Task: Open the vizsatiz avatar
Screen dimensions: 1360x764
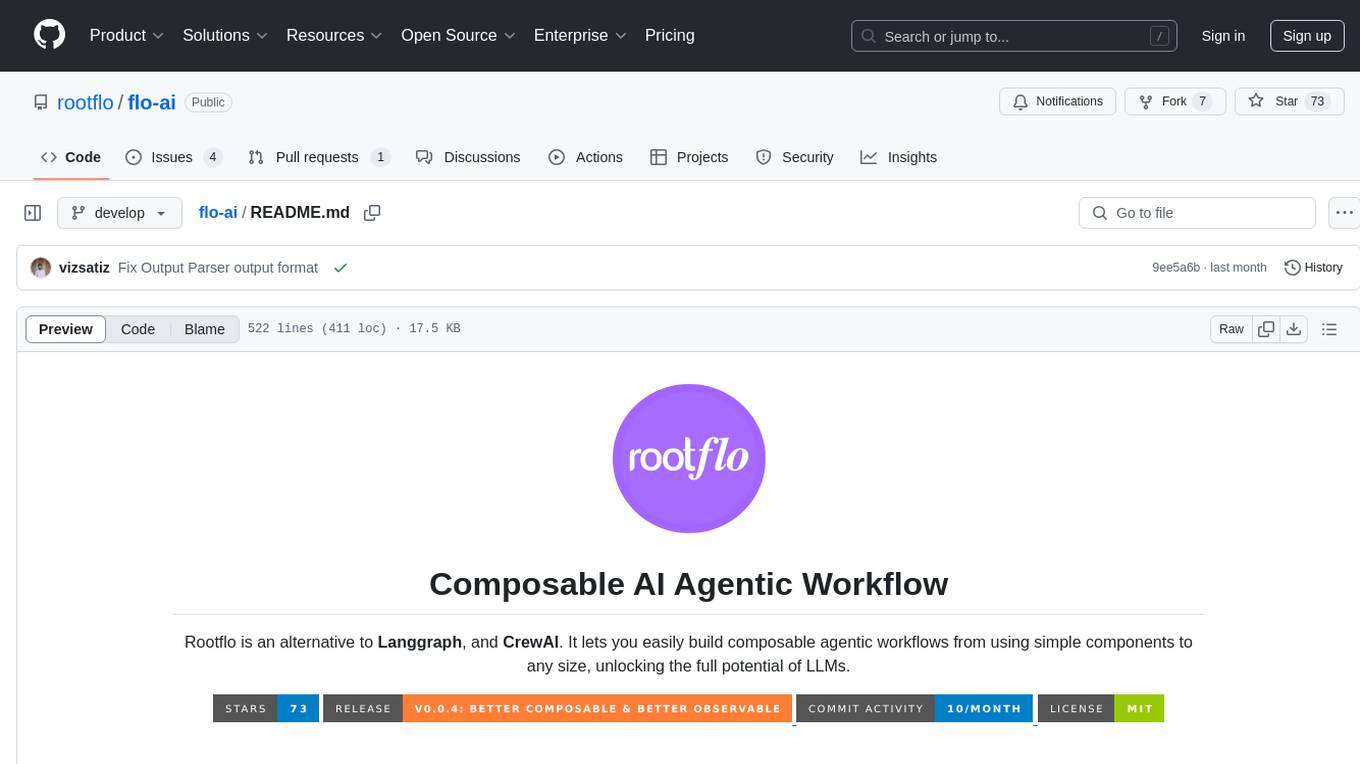Action: 41,268
